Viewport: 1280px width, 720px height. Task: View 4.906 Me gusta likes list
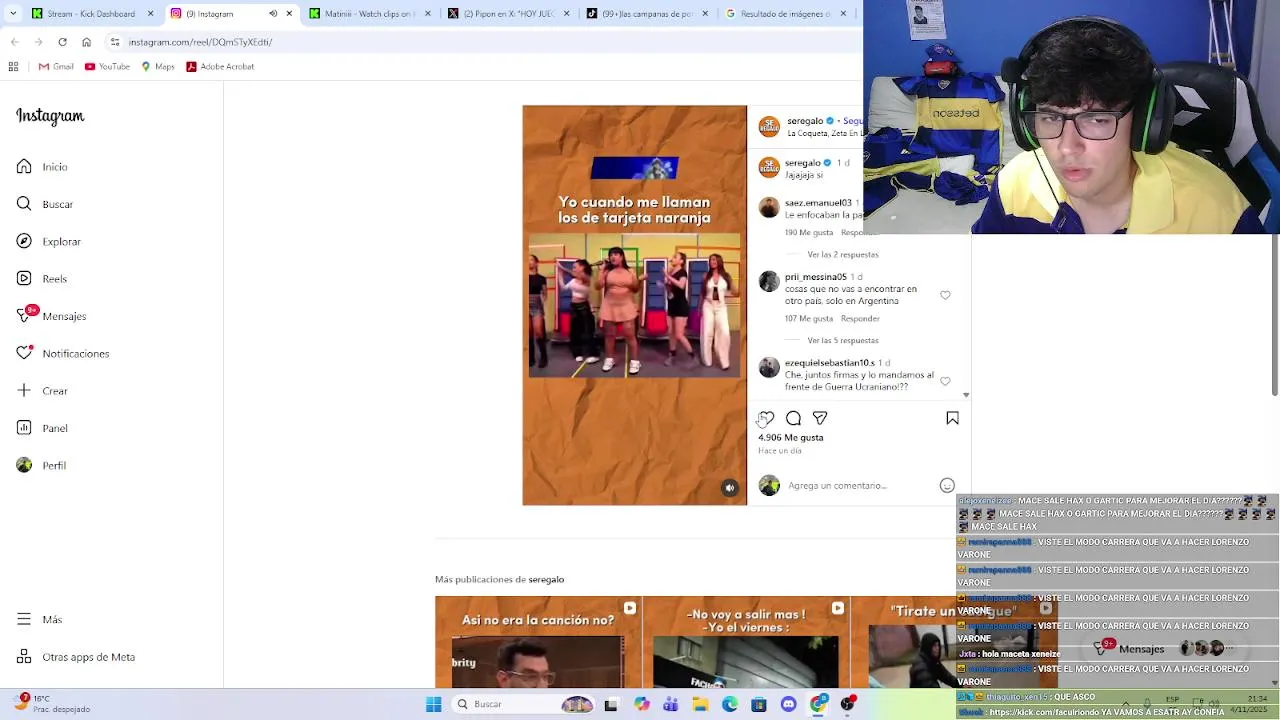coord(791,438)
